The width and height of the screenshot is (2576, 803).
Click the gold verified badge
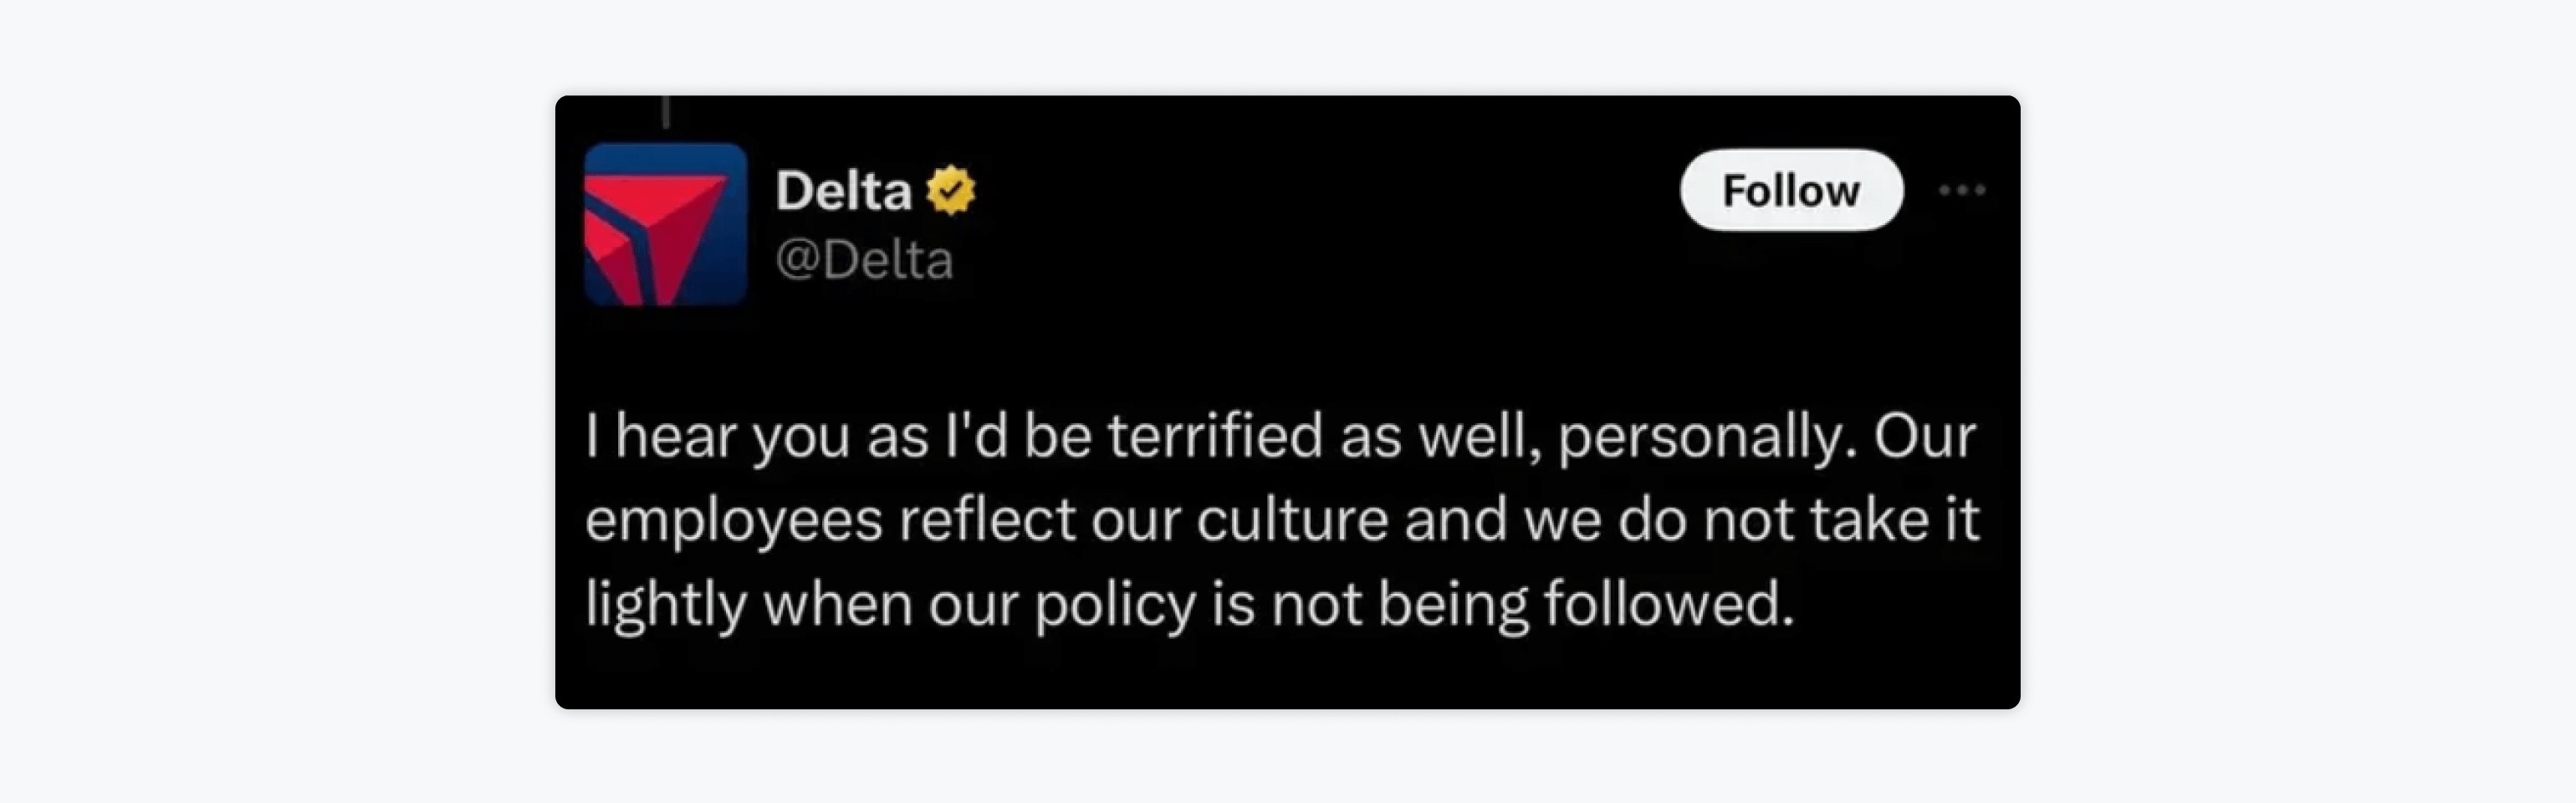[950, 190]
